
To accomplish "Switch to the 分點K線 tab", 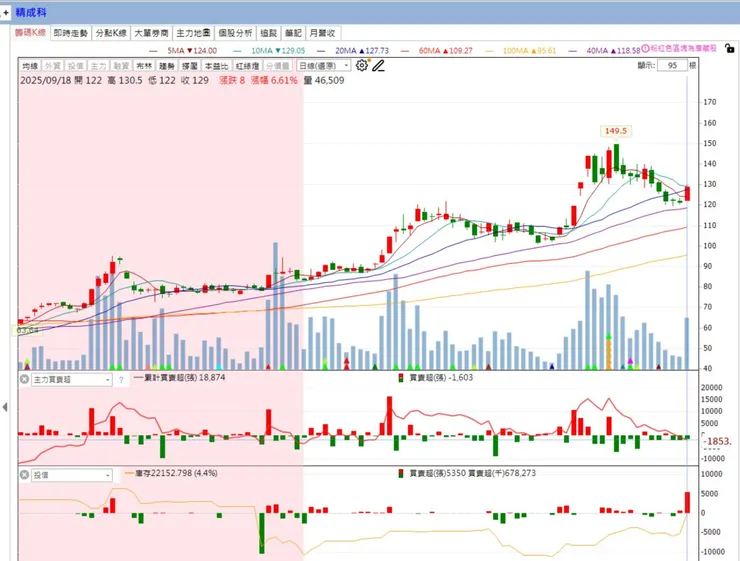I will (x=111, y=33).
